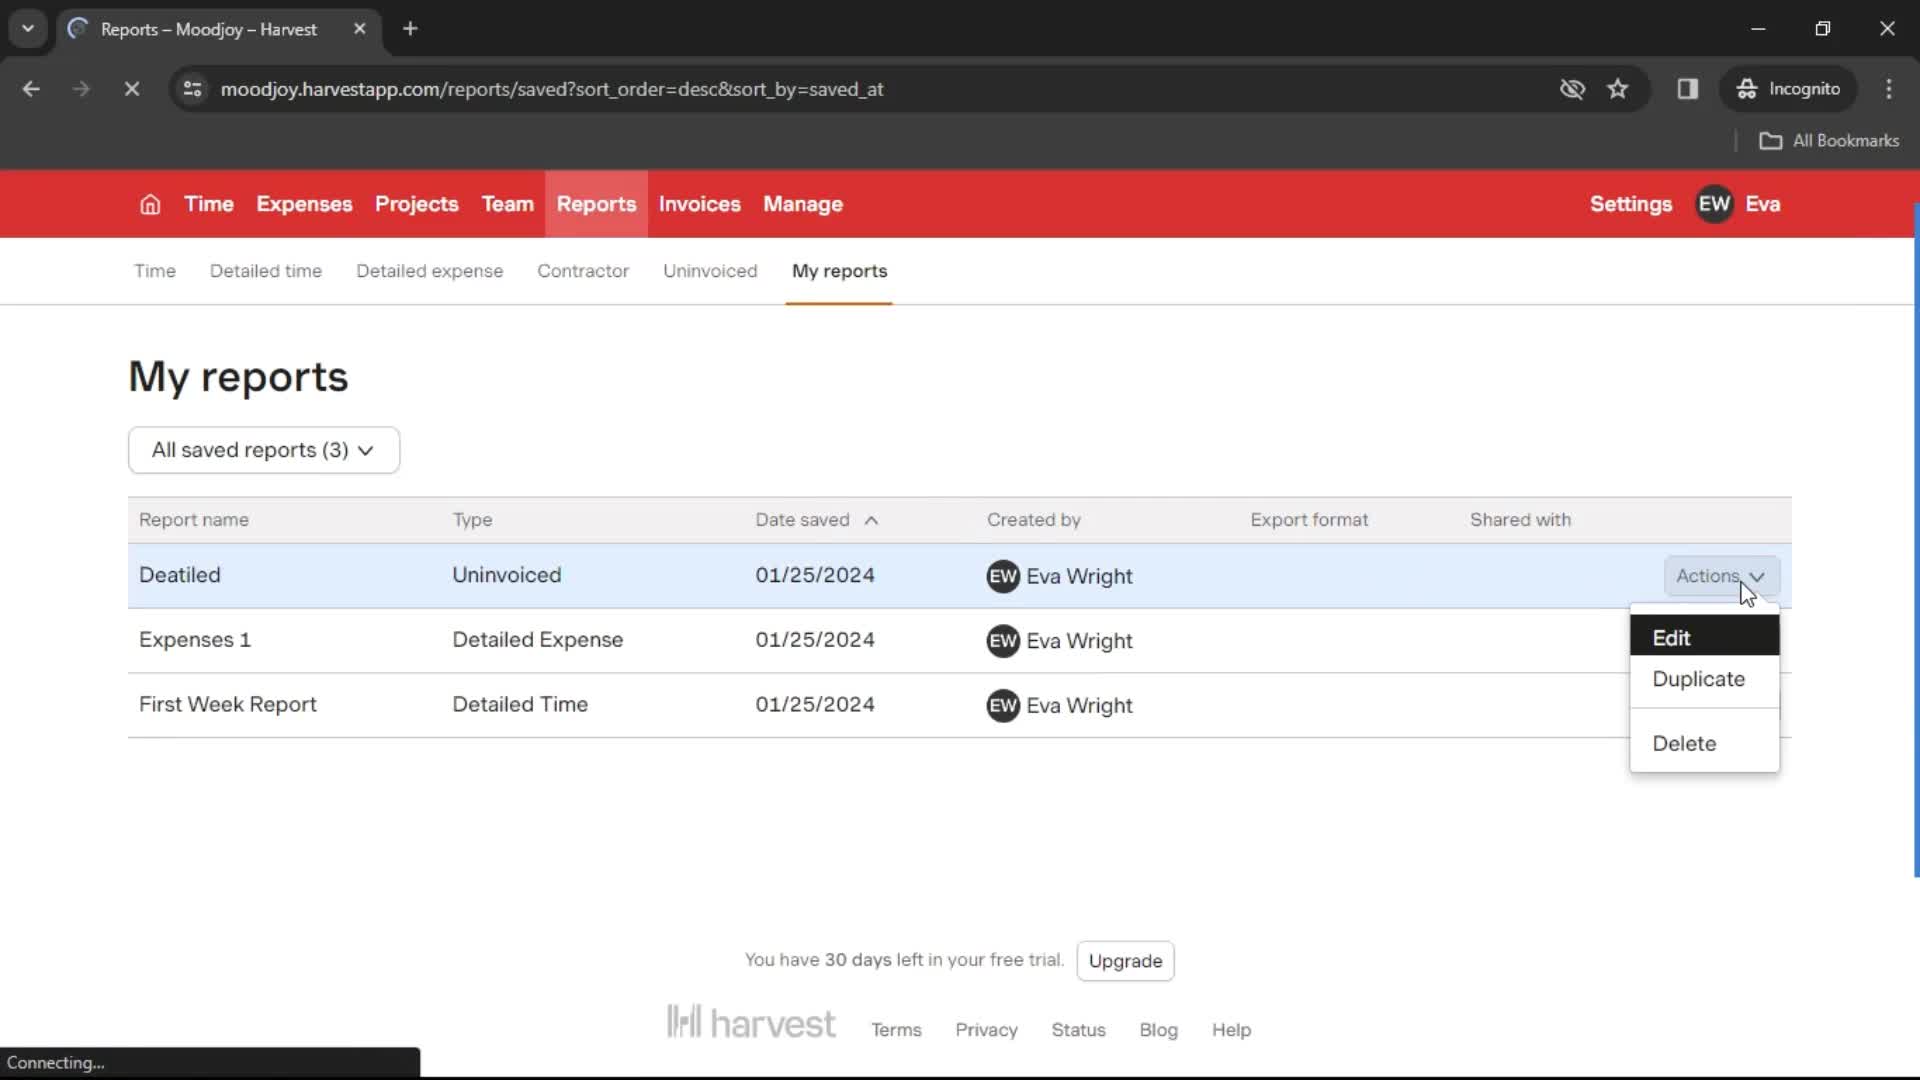Click the address bar URL
Screen dimensions: 1920x1080
(552, 89)
